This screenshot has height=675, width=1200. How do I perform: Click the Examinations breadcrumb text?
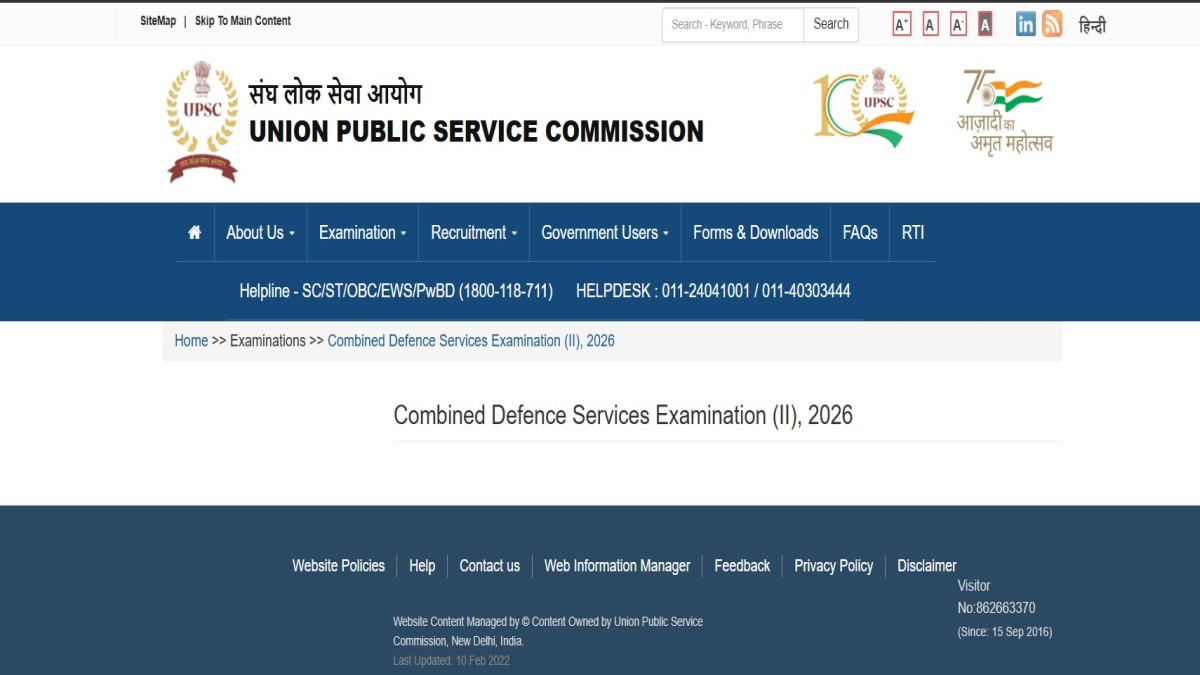pos(268,341)
